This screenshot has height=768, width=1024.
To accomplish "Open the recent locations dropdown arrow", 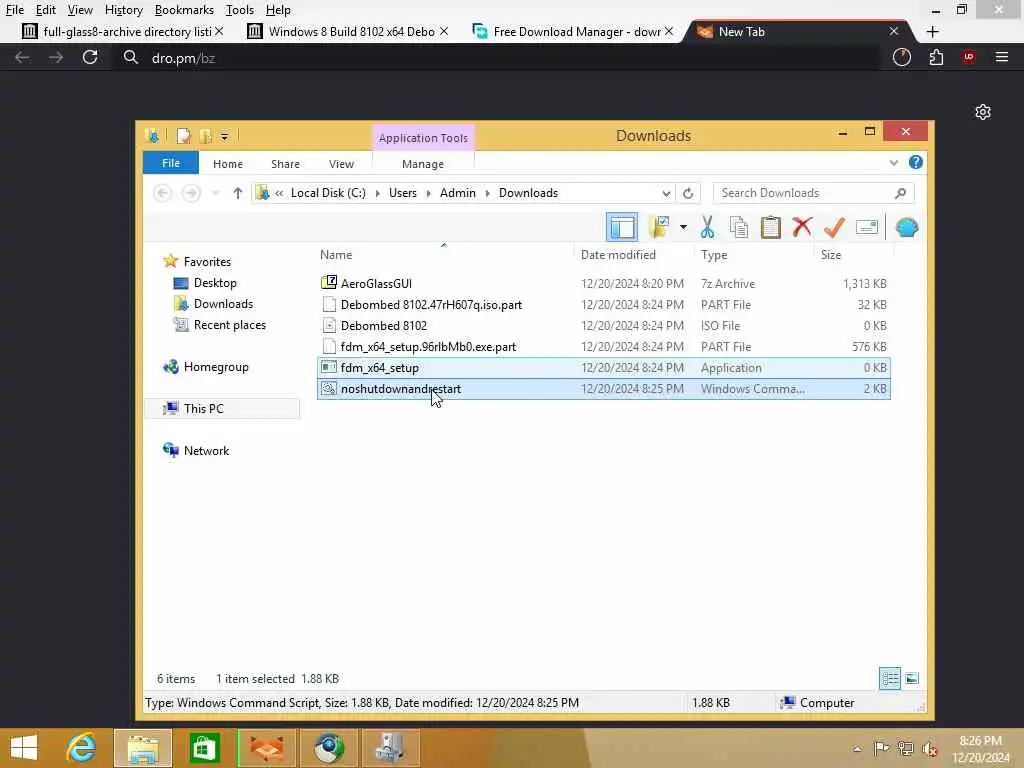I will 216,193.
